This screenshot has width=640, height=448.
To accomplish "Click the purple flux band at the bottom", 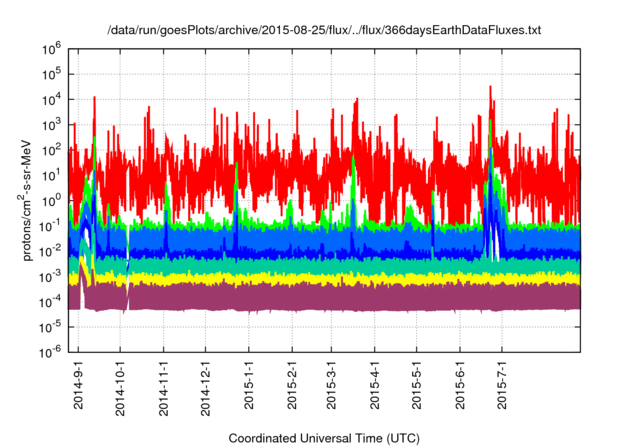I will [324, 298].
